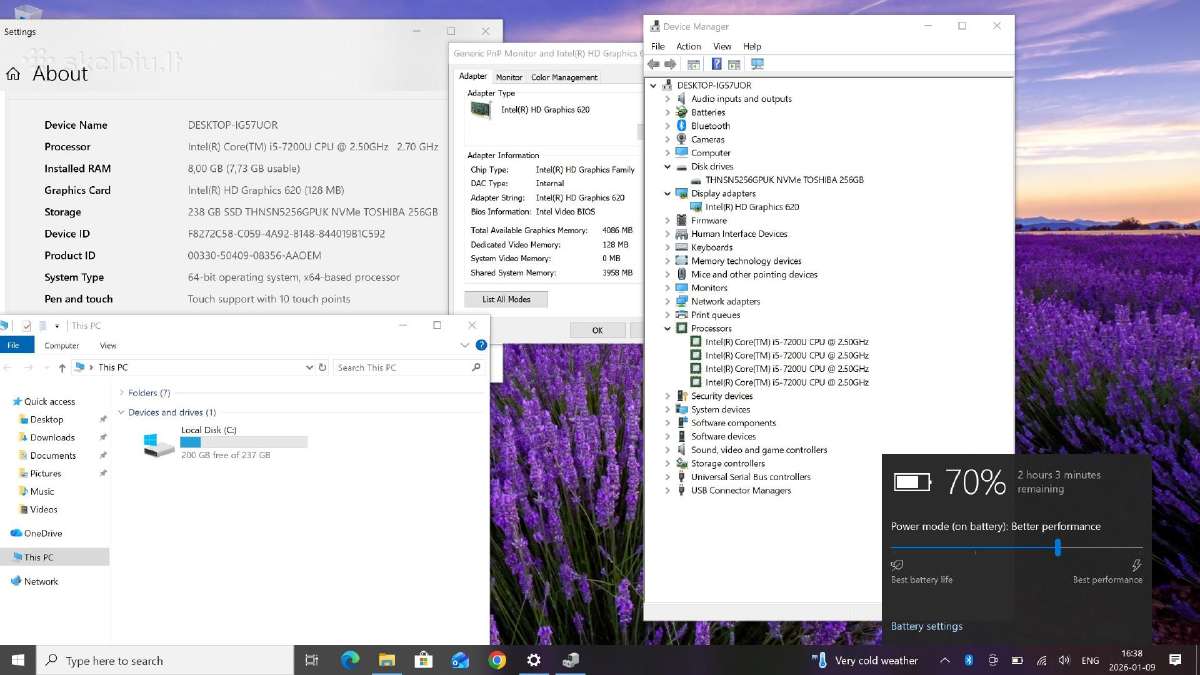
Task: Go up one level with Explorer's up arrow
Action: [62, 367]
